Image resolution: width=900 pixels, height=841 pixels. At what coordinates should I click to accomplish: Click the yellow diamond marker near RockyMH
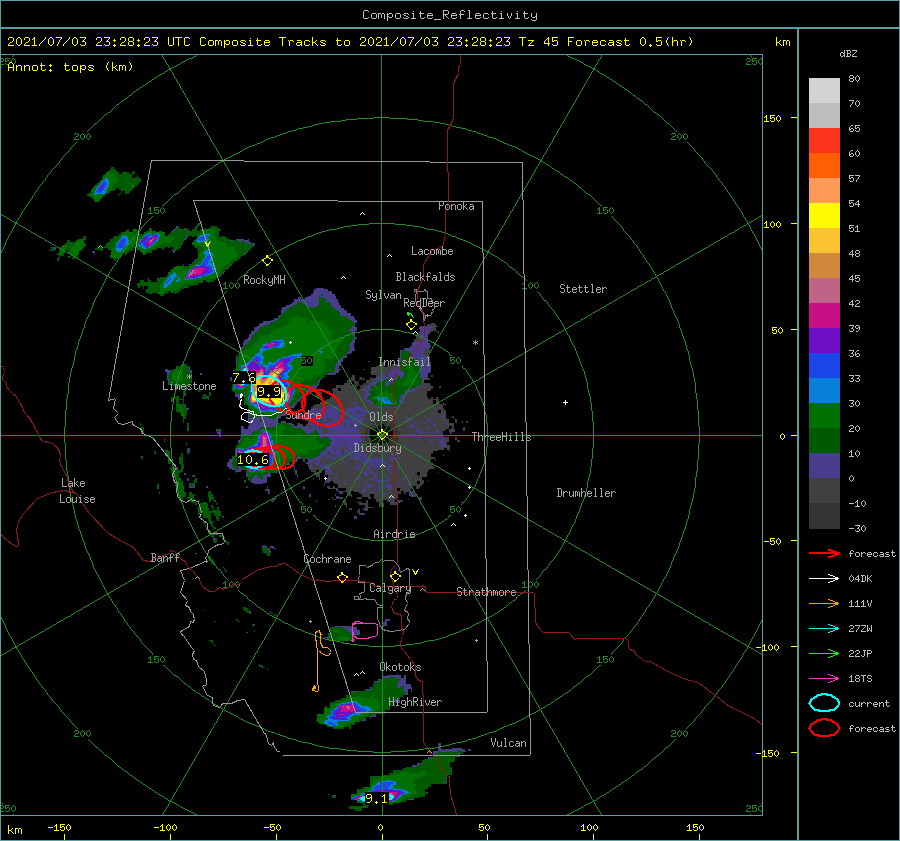[x=267, y=261]
